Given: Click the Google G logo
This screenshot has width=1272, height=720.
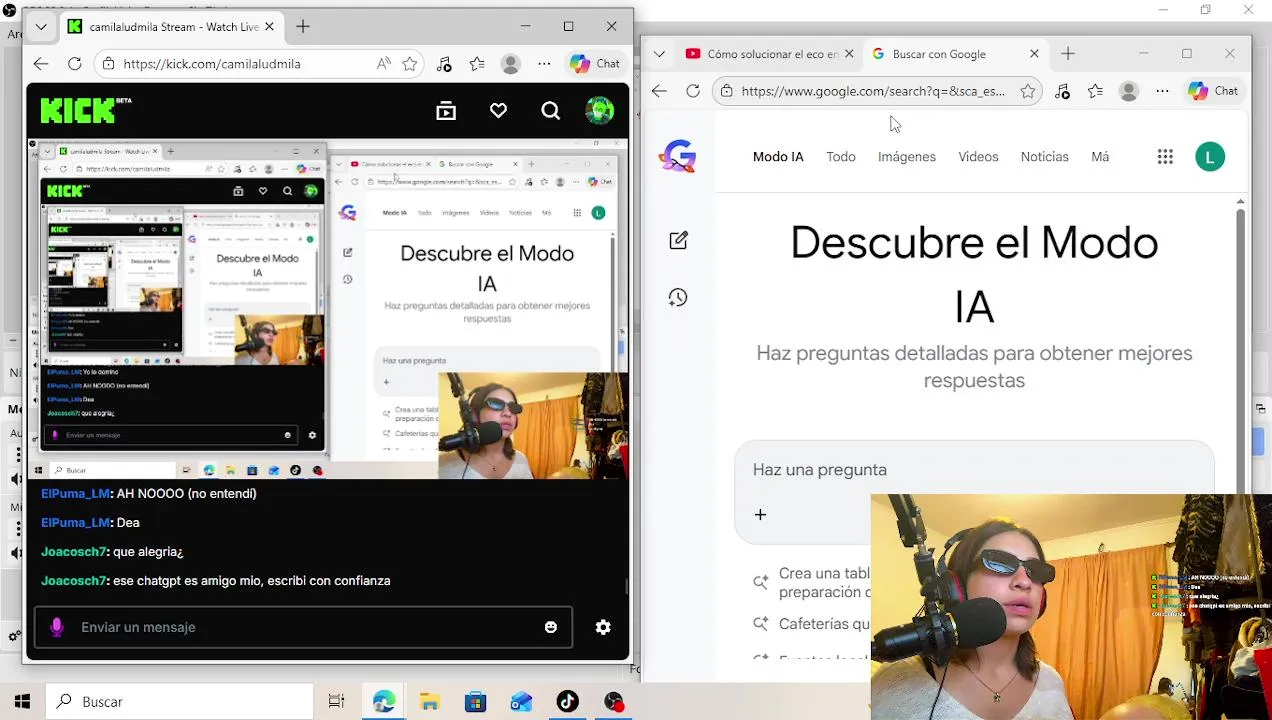Looking at the screenshot, I should pyautogui.click(x=678, y=157).
